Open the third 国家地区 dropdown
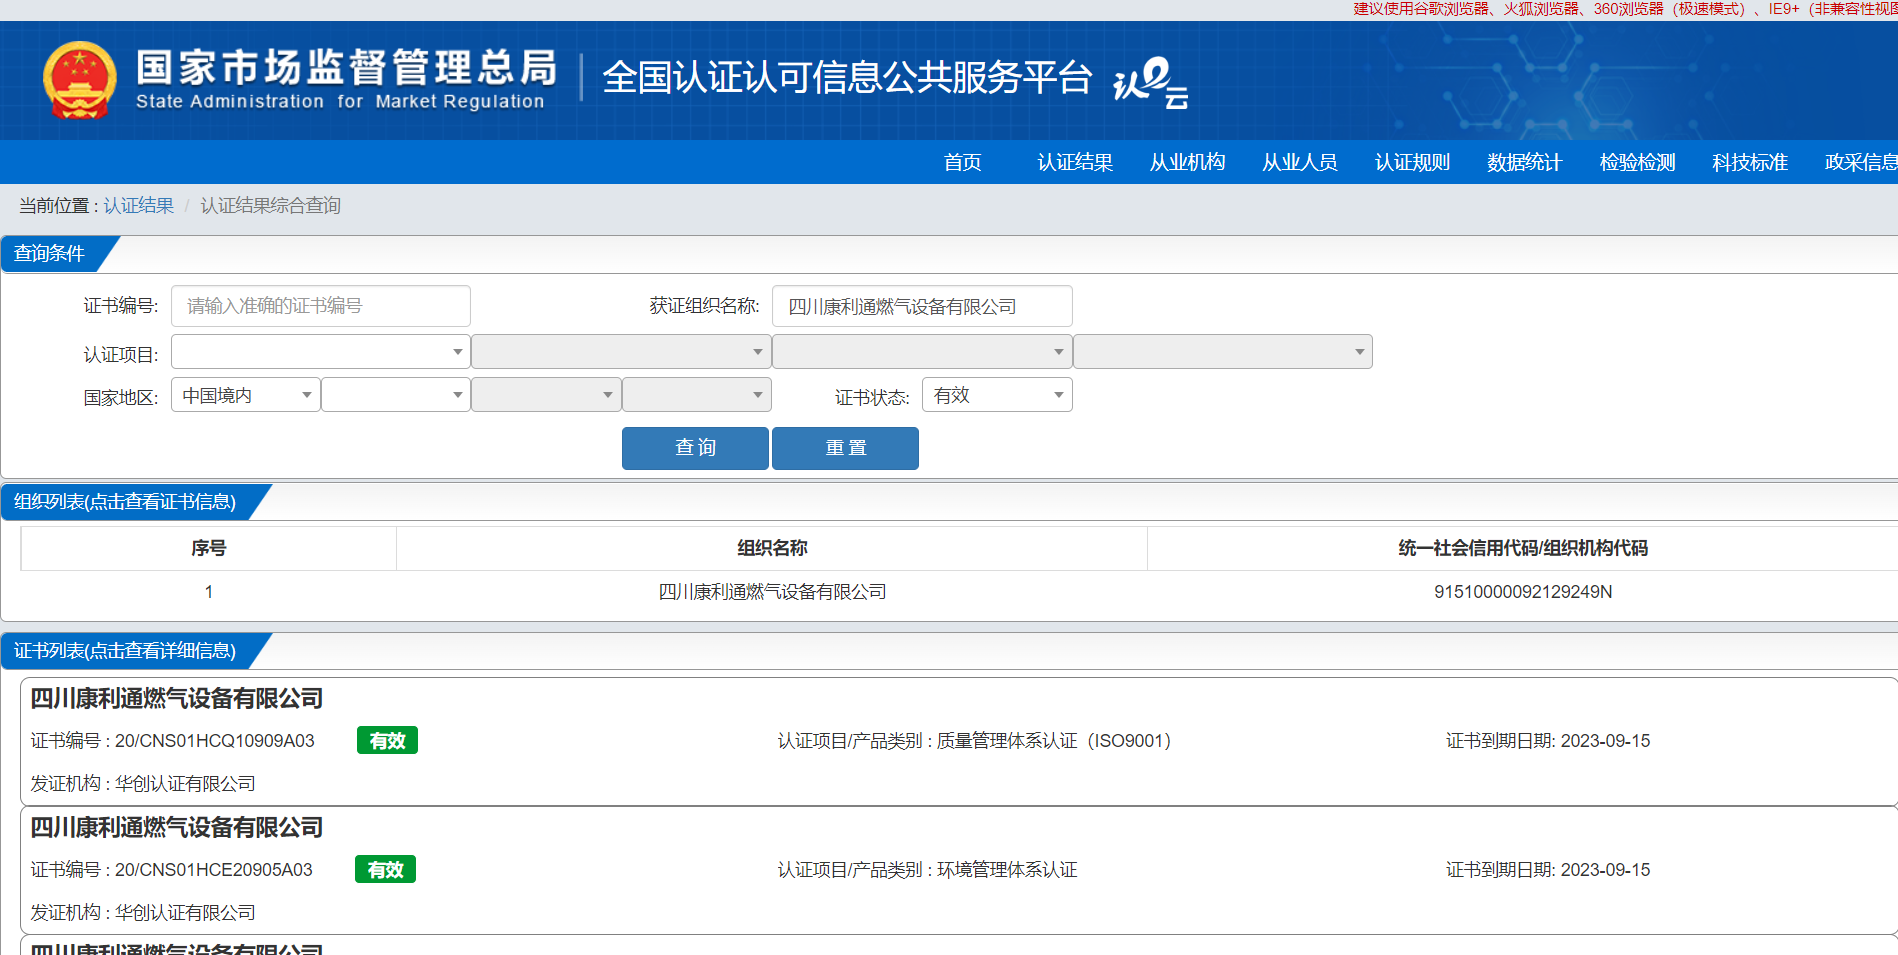 (546, 395)
